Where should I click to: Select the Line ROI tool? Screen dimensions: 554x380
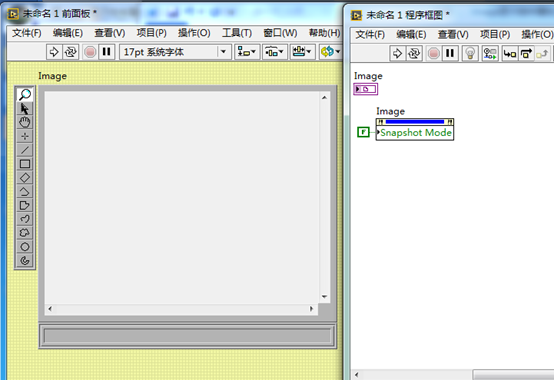click(x=25, y=150)
